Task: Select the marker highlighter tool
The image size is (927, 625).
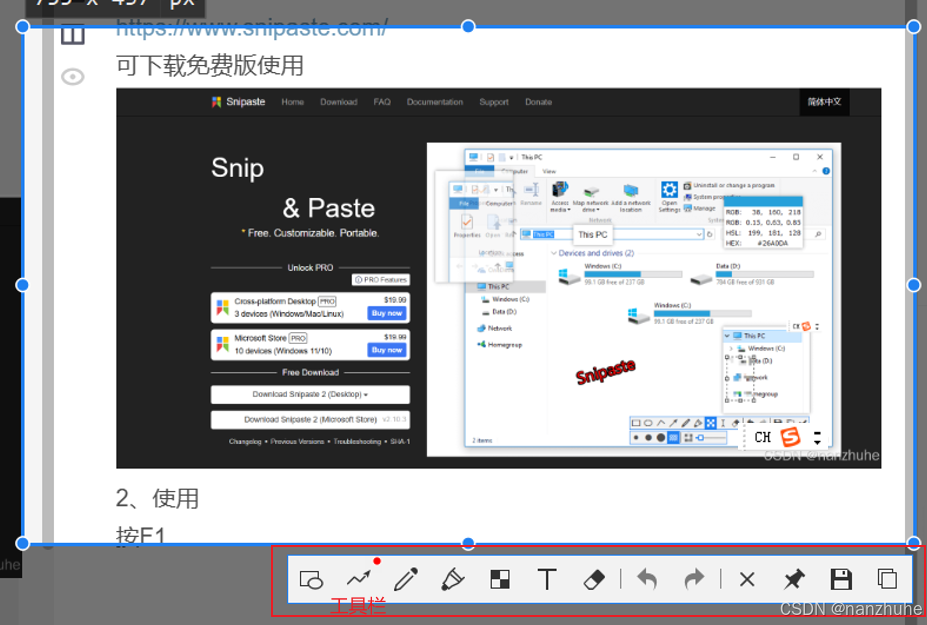Action: (x=452, y=579)
